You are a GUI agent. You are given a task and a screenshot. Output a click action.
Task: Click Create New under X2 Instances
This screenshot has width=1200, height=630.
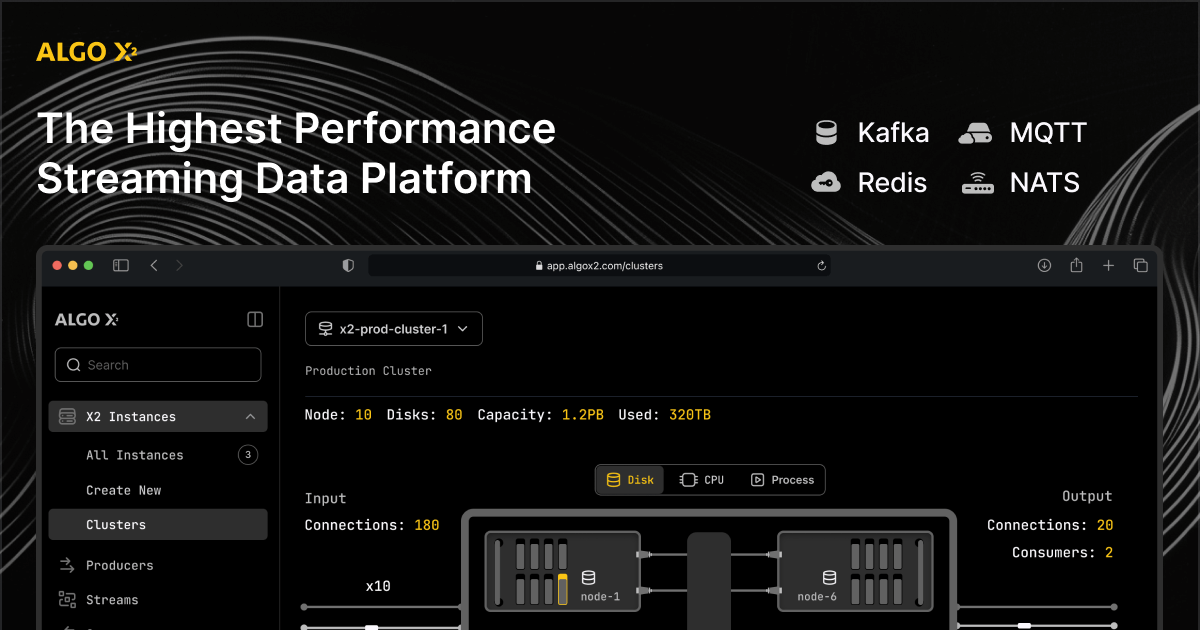point(124,490)
